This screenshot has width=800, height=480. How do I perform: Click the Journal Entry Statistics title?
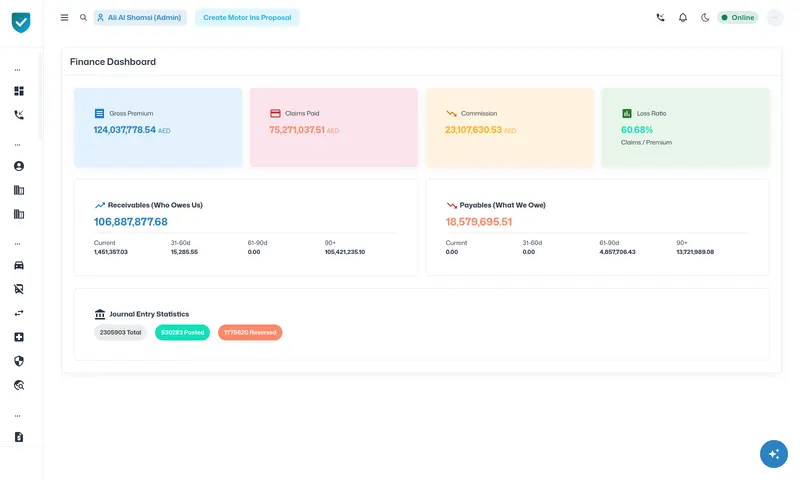pos(149,314)
